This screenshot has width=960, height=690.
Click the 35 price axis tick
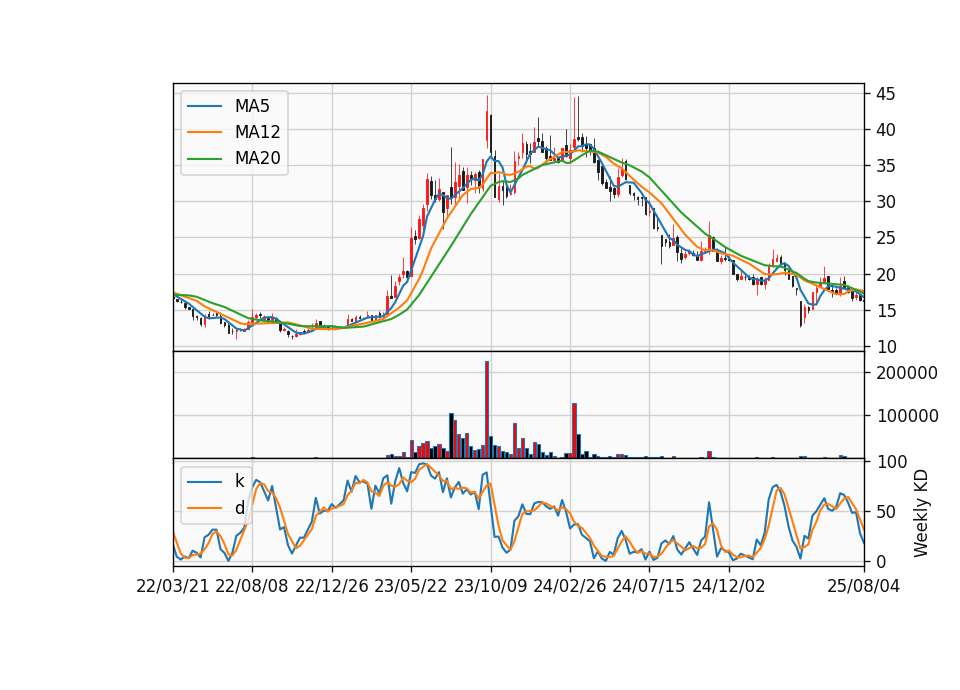(x=885, y=166)
